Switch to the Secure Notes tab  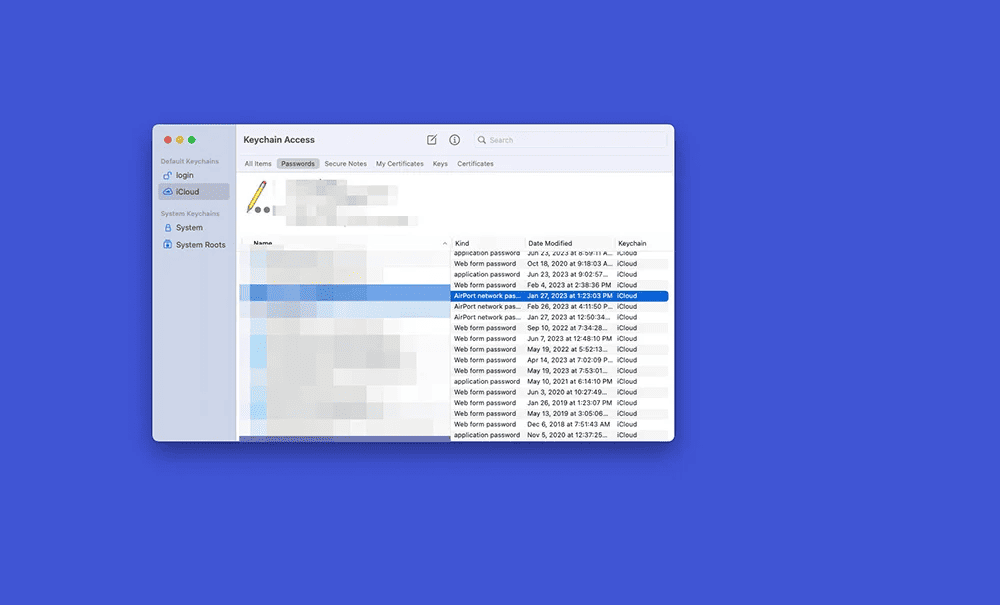[x=345, y=164]
